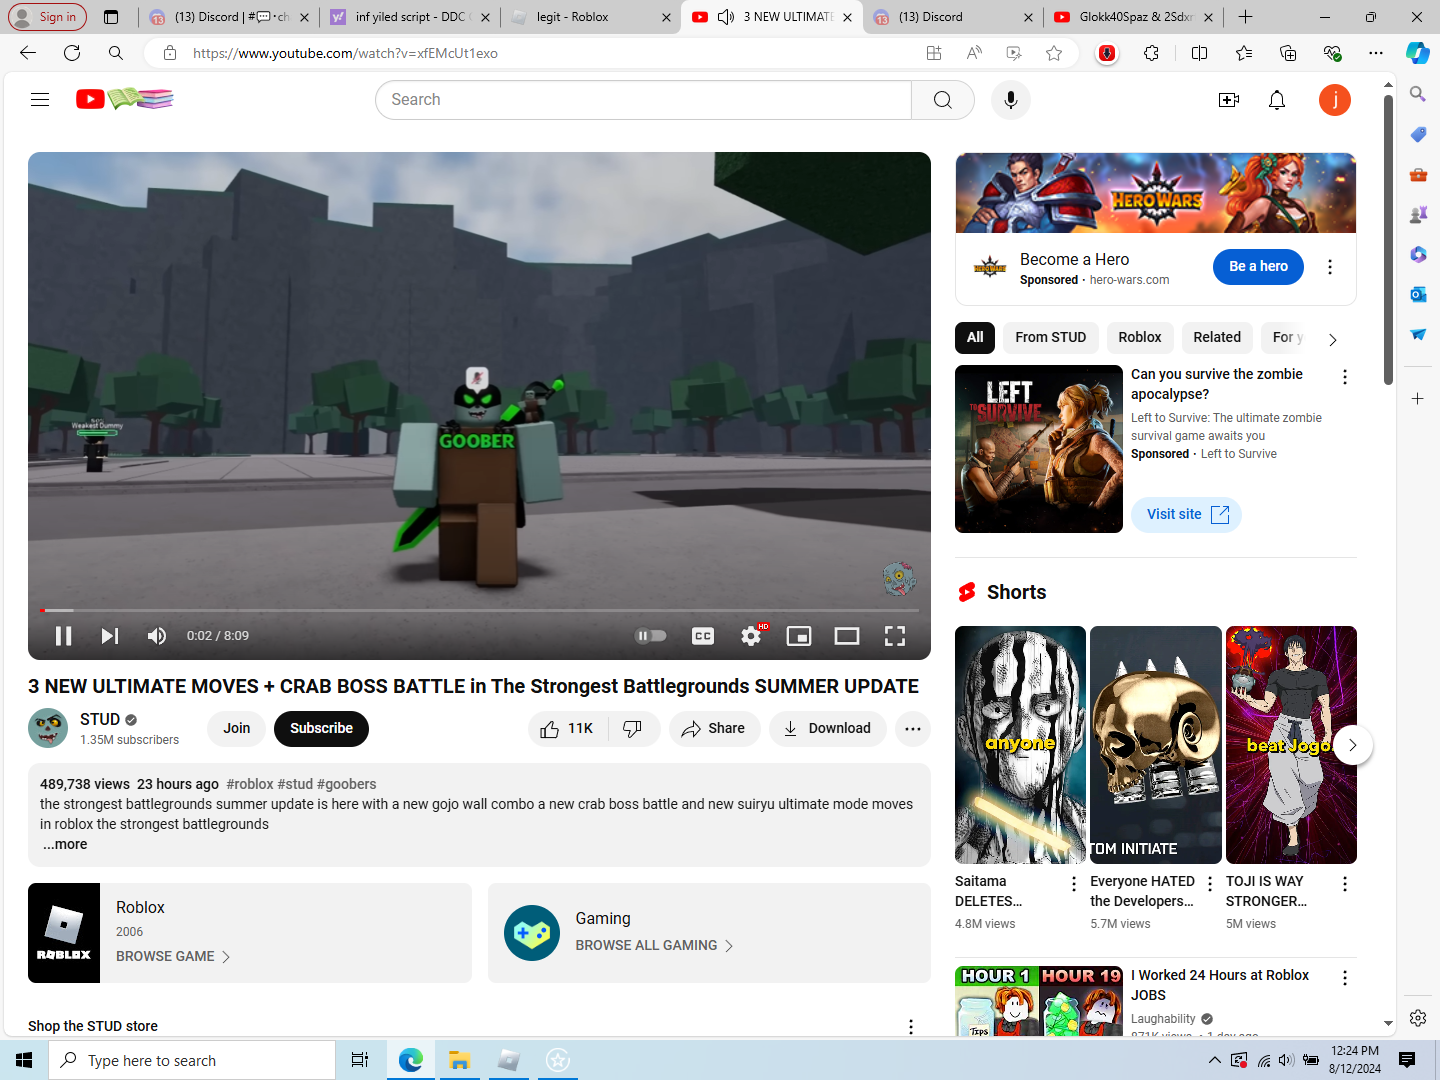The image size is (1440, 1080).
Task: Show next Shorts with arrow
Action: [1353, 745]
